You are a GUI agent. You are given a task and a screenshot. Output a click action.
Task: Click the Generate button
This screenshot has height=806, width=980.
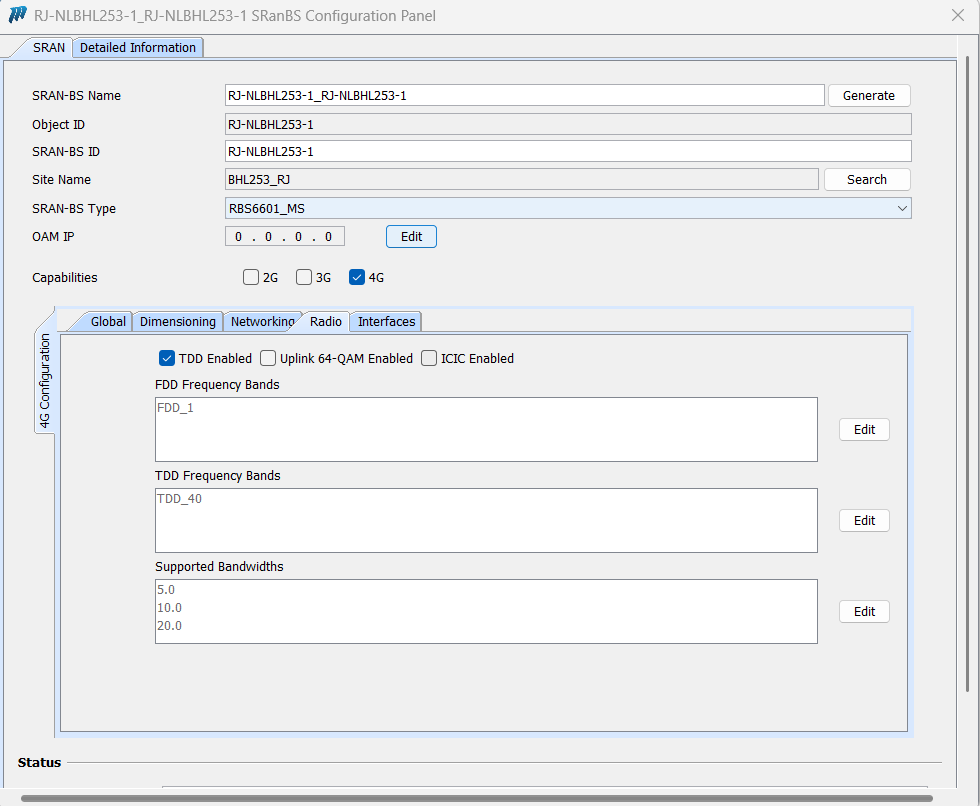[868, 95]
